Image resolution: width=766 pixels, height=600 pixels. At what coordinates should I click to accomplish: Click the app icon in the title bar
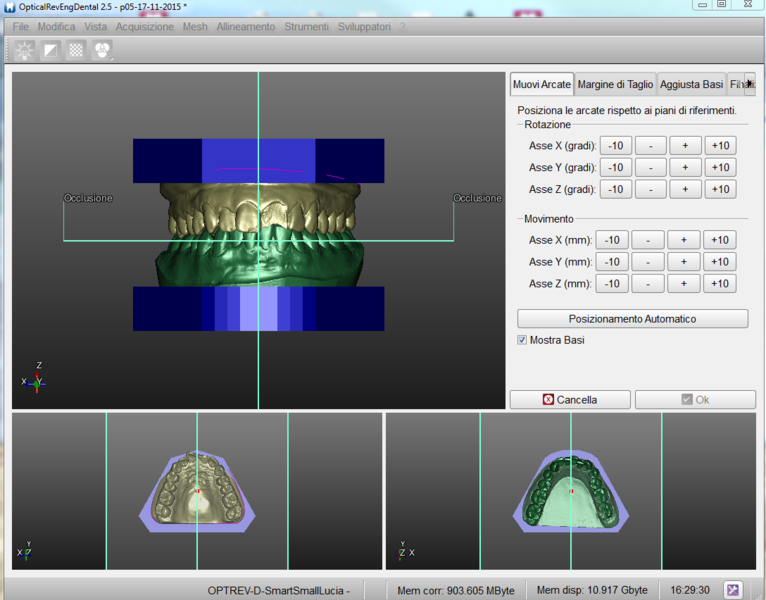tap(9, 6)
